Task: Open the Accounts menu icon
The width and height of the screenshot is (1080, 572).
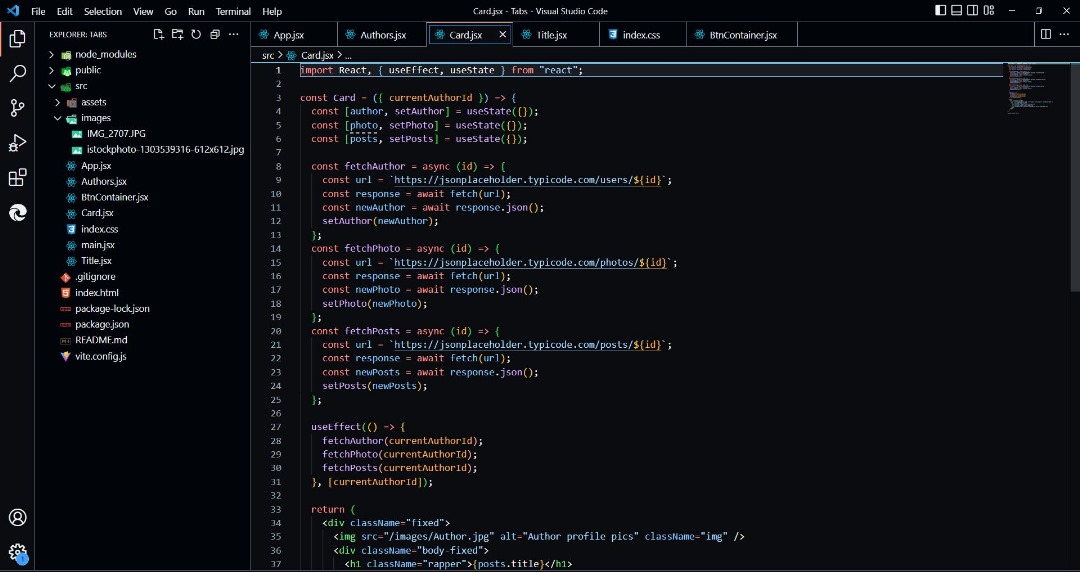Action: [x=17, y=518]
